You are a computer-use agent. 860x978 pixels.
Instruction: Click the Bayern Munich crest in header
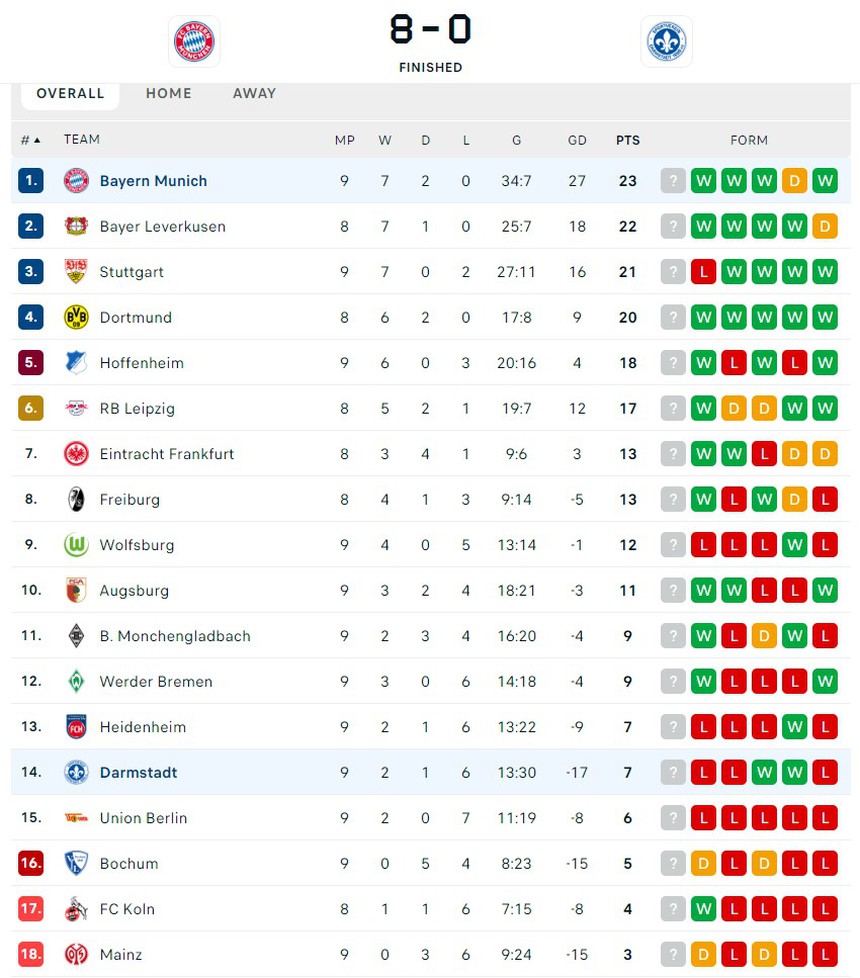point(194,42)
